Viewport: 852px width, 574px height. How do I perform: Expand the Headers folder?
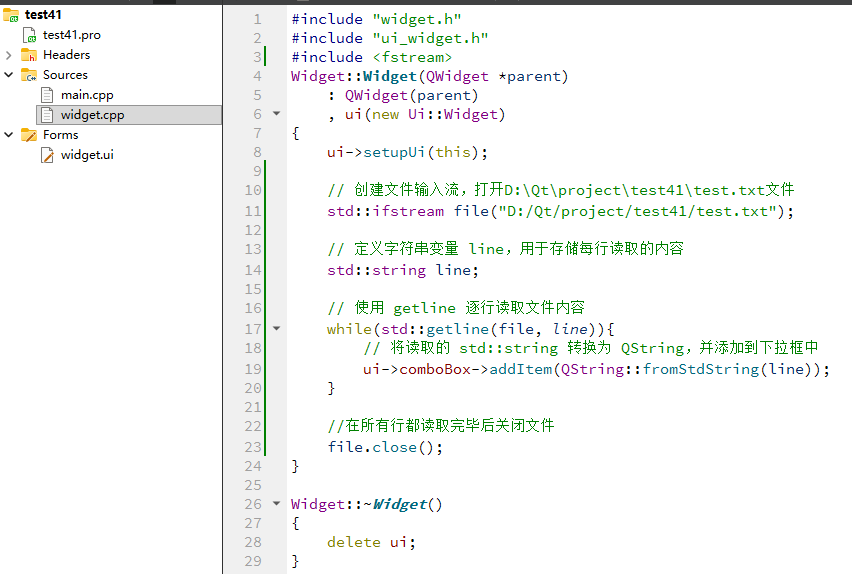point(8,55)
